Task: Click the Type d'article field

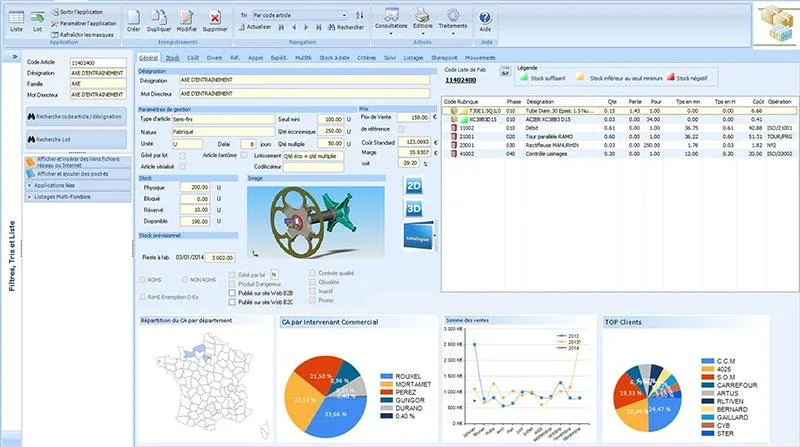Action: click(223, 119)
